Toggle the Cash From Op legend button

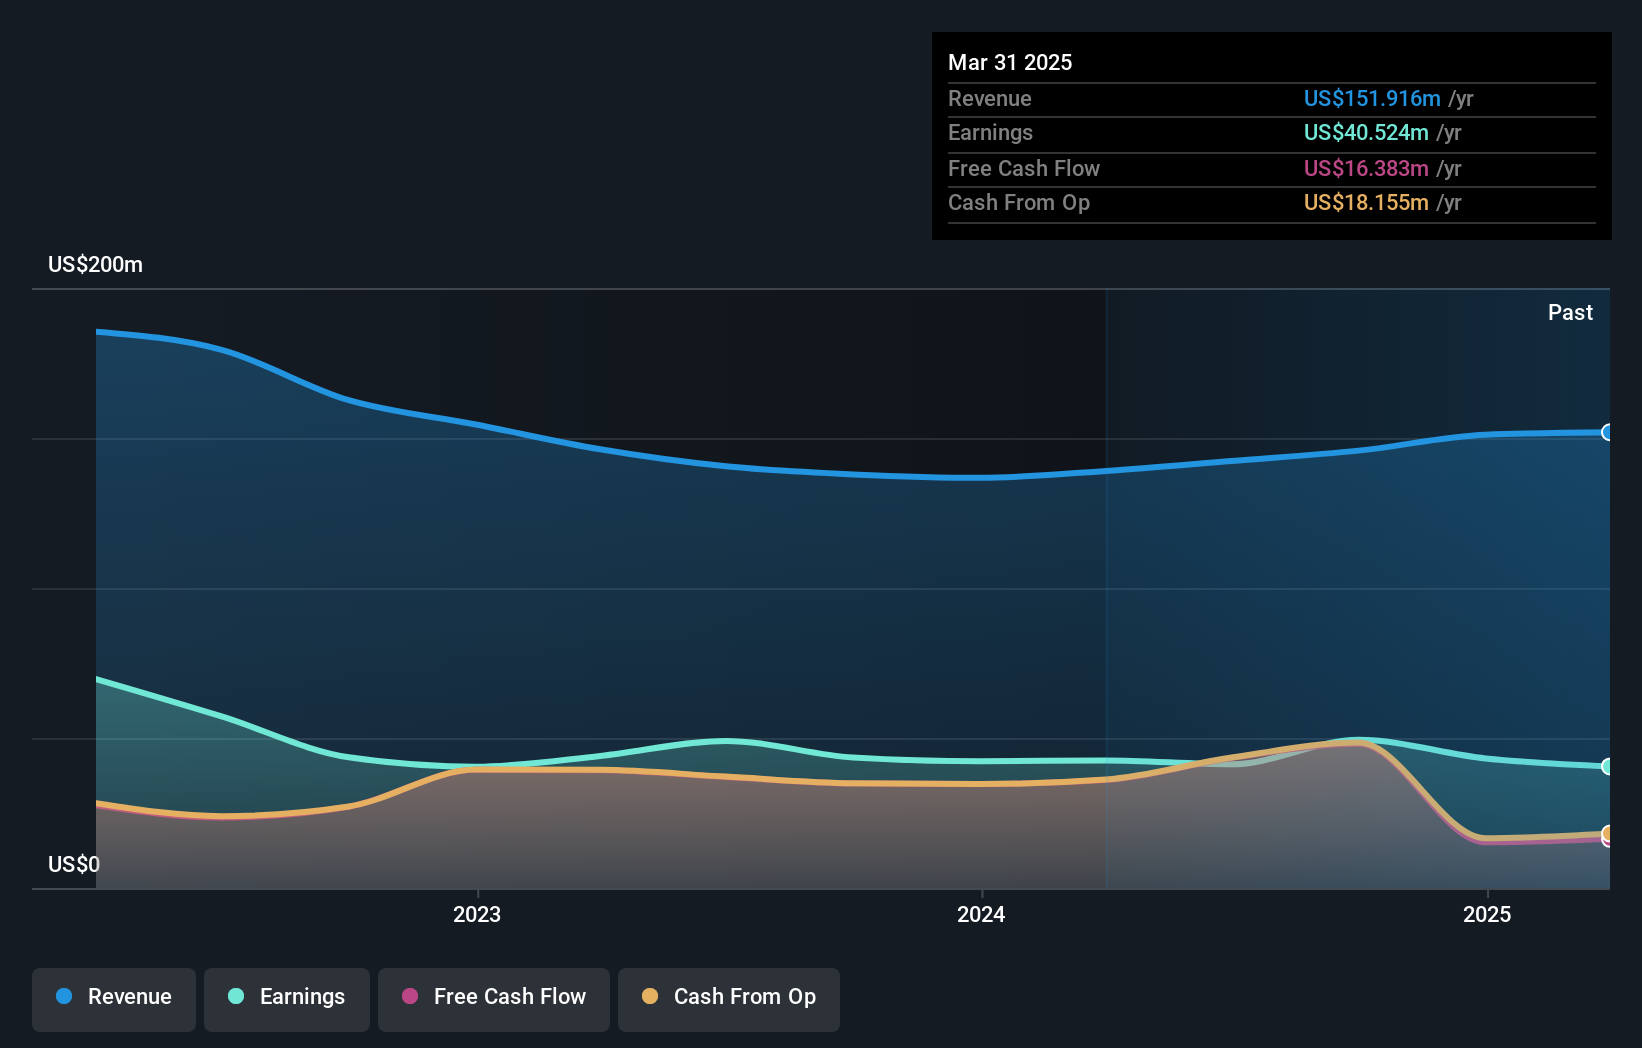729,999
